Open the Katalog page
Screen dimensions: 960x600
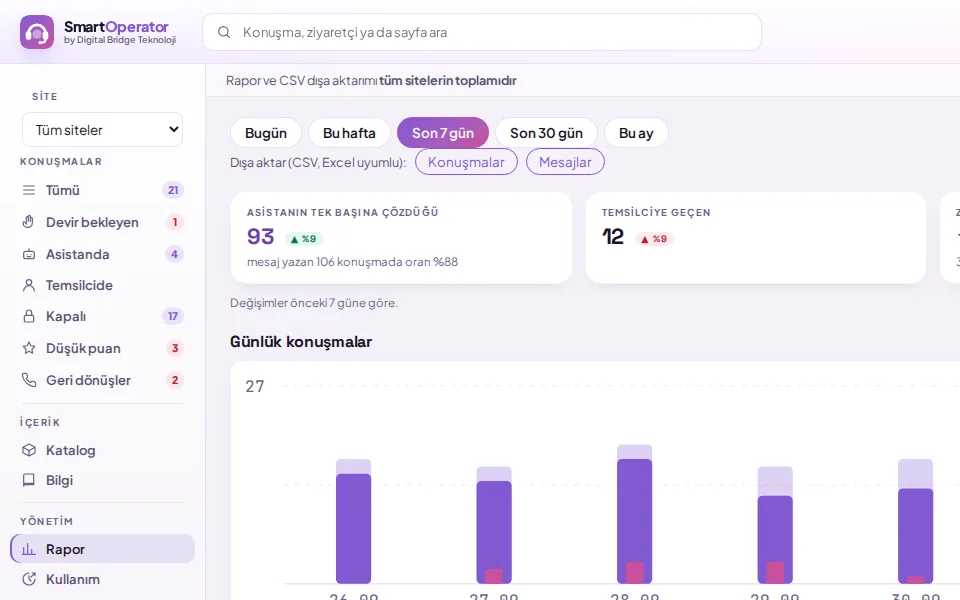(102, 450)
